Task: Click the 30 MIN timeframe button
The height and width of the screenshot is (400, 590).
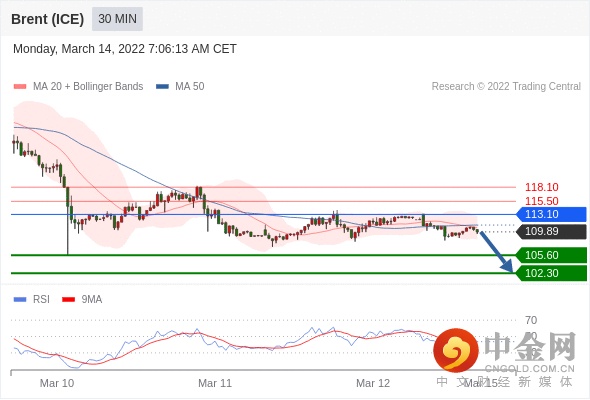Action: (117, 18)
